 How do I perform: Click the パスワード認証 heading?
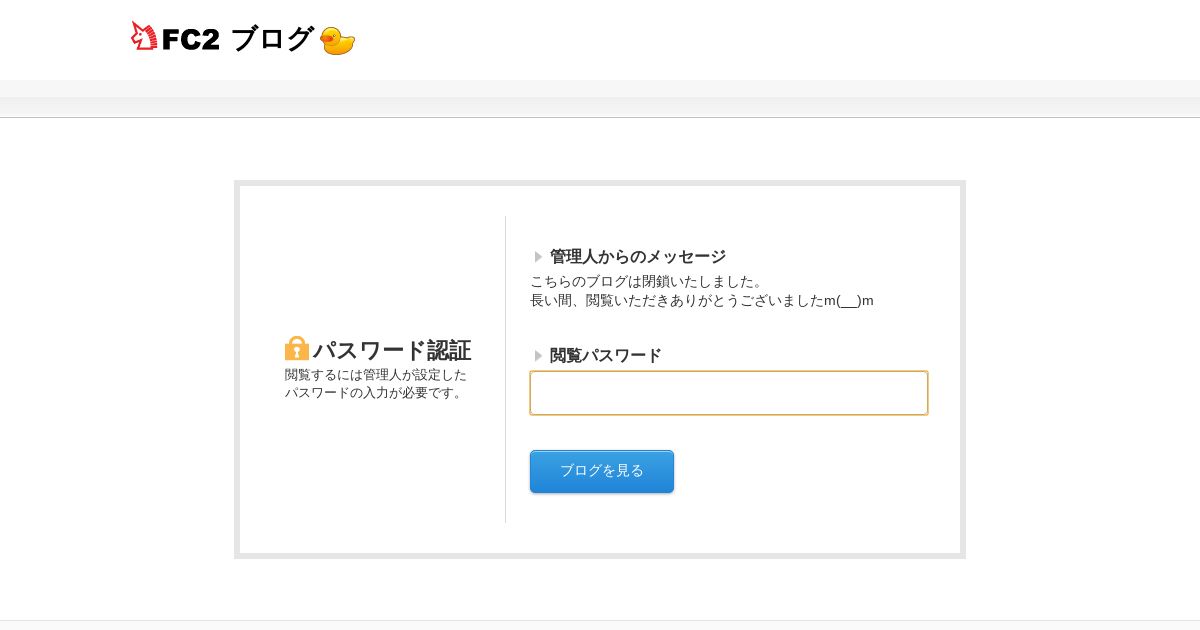click(391, 350)
